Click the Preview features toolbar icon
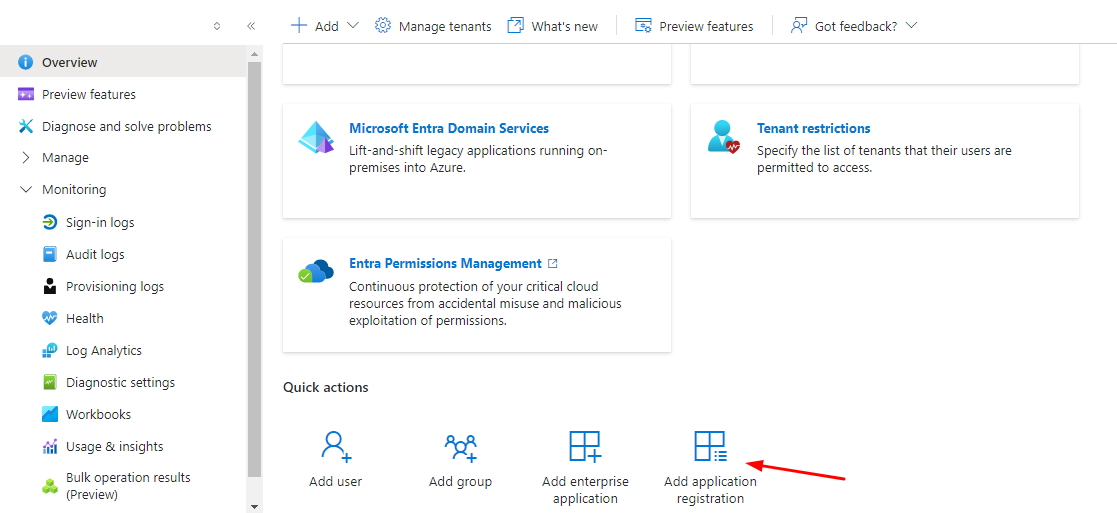 (643, 26)
